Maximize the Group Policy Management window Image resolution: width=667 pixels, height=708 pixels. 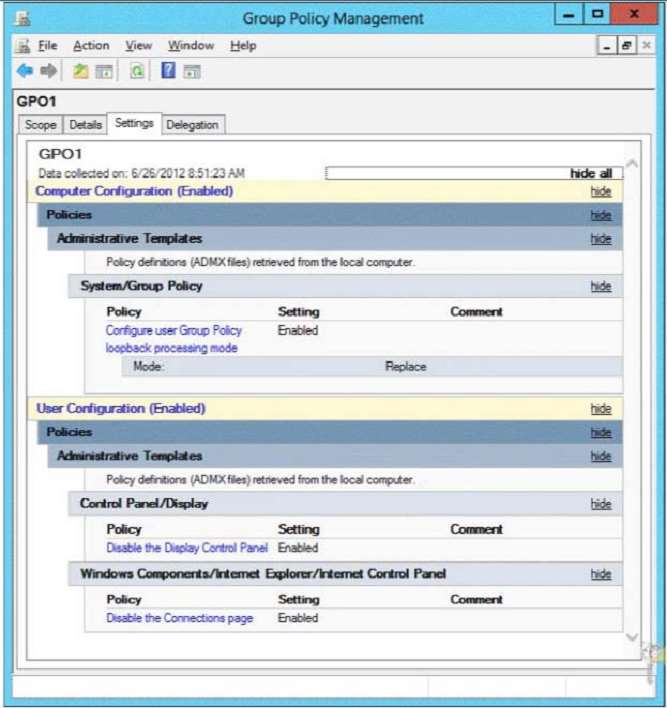597,14
